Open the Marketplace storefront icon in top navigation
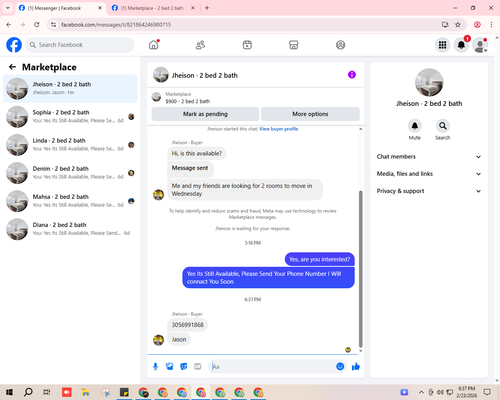 294,45
